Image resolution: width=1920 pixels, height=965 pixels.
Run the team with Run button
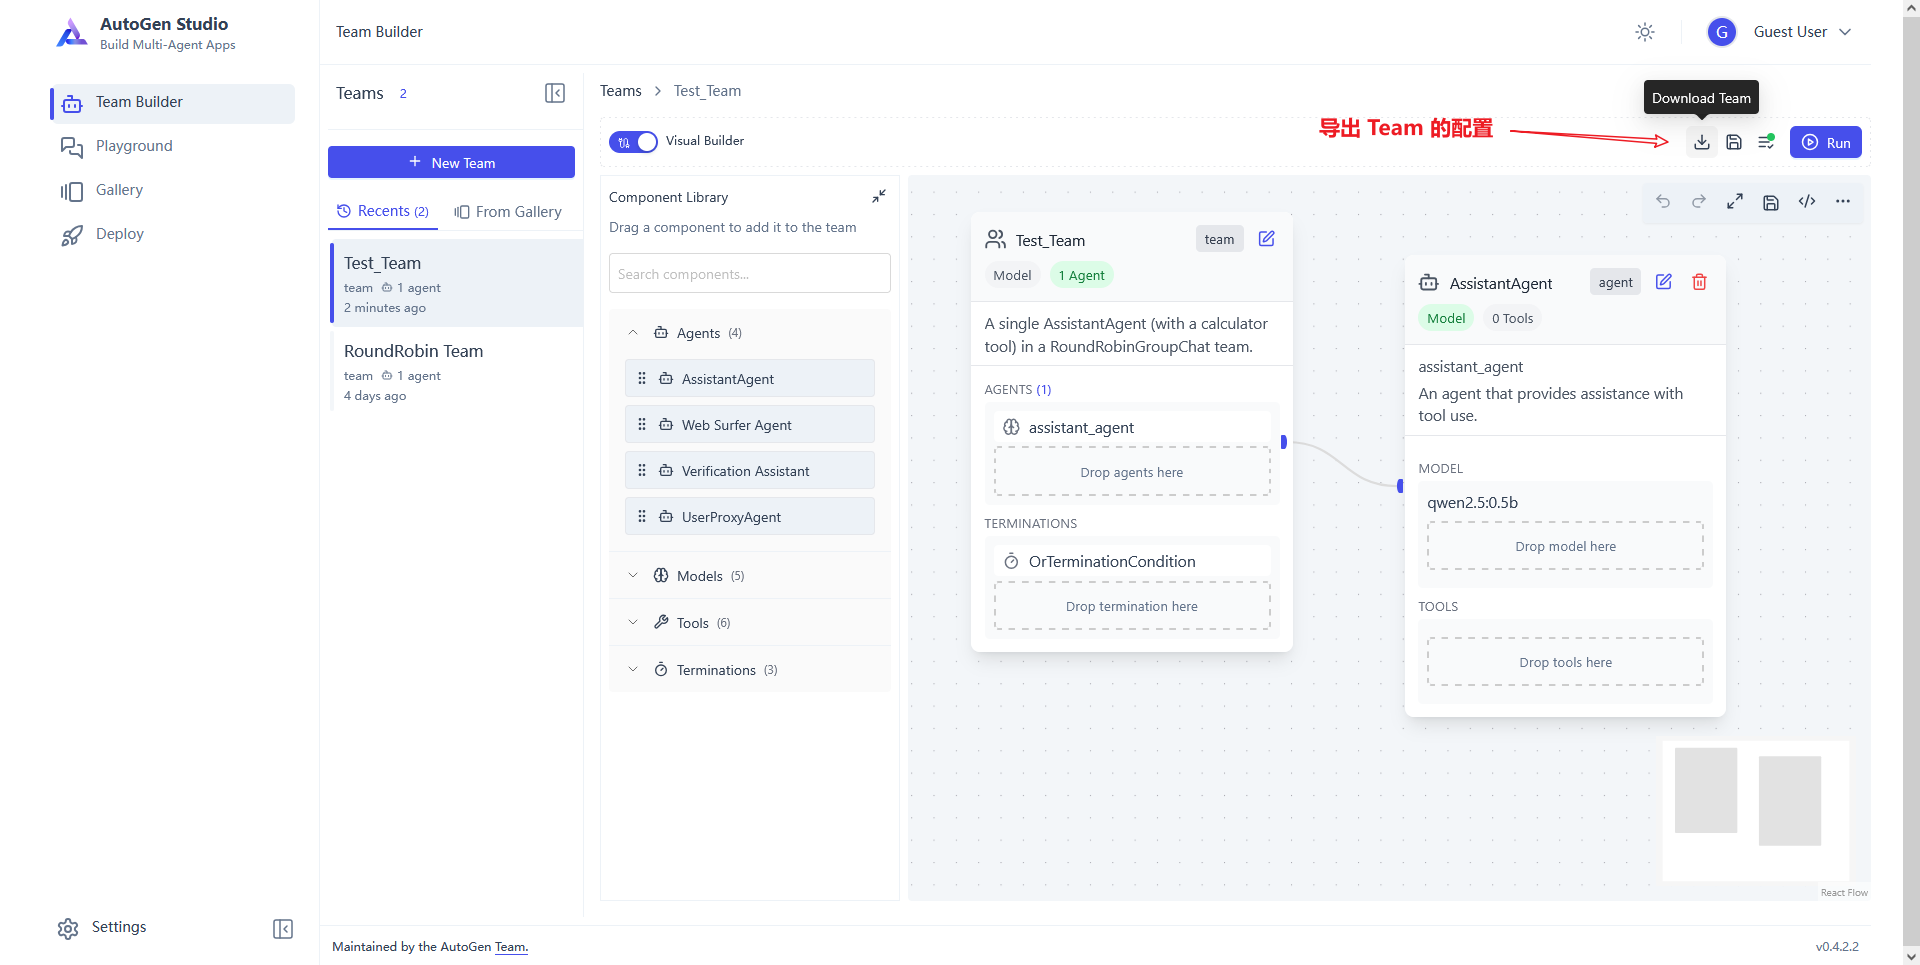(1825, 142)
